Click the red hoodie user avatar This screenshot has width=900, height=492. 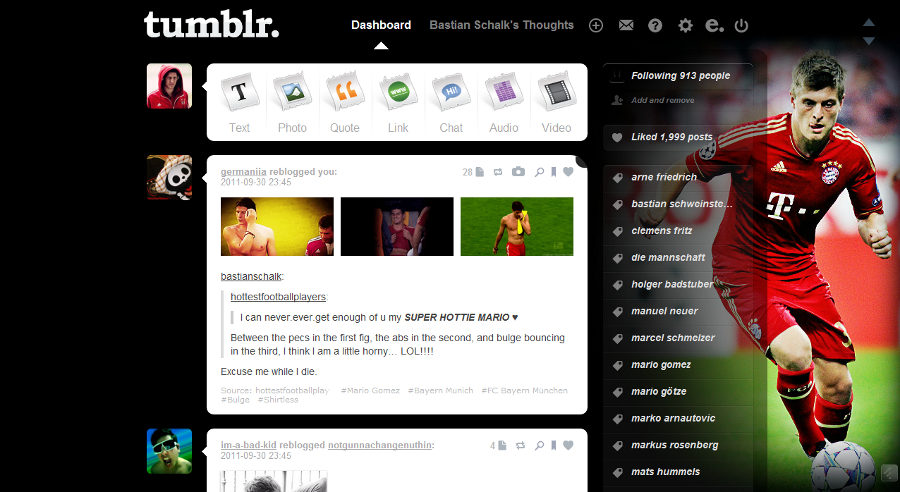(x=169, y=86)
